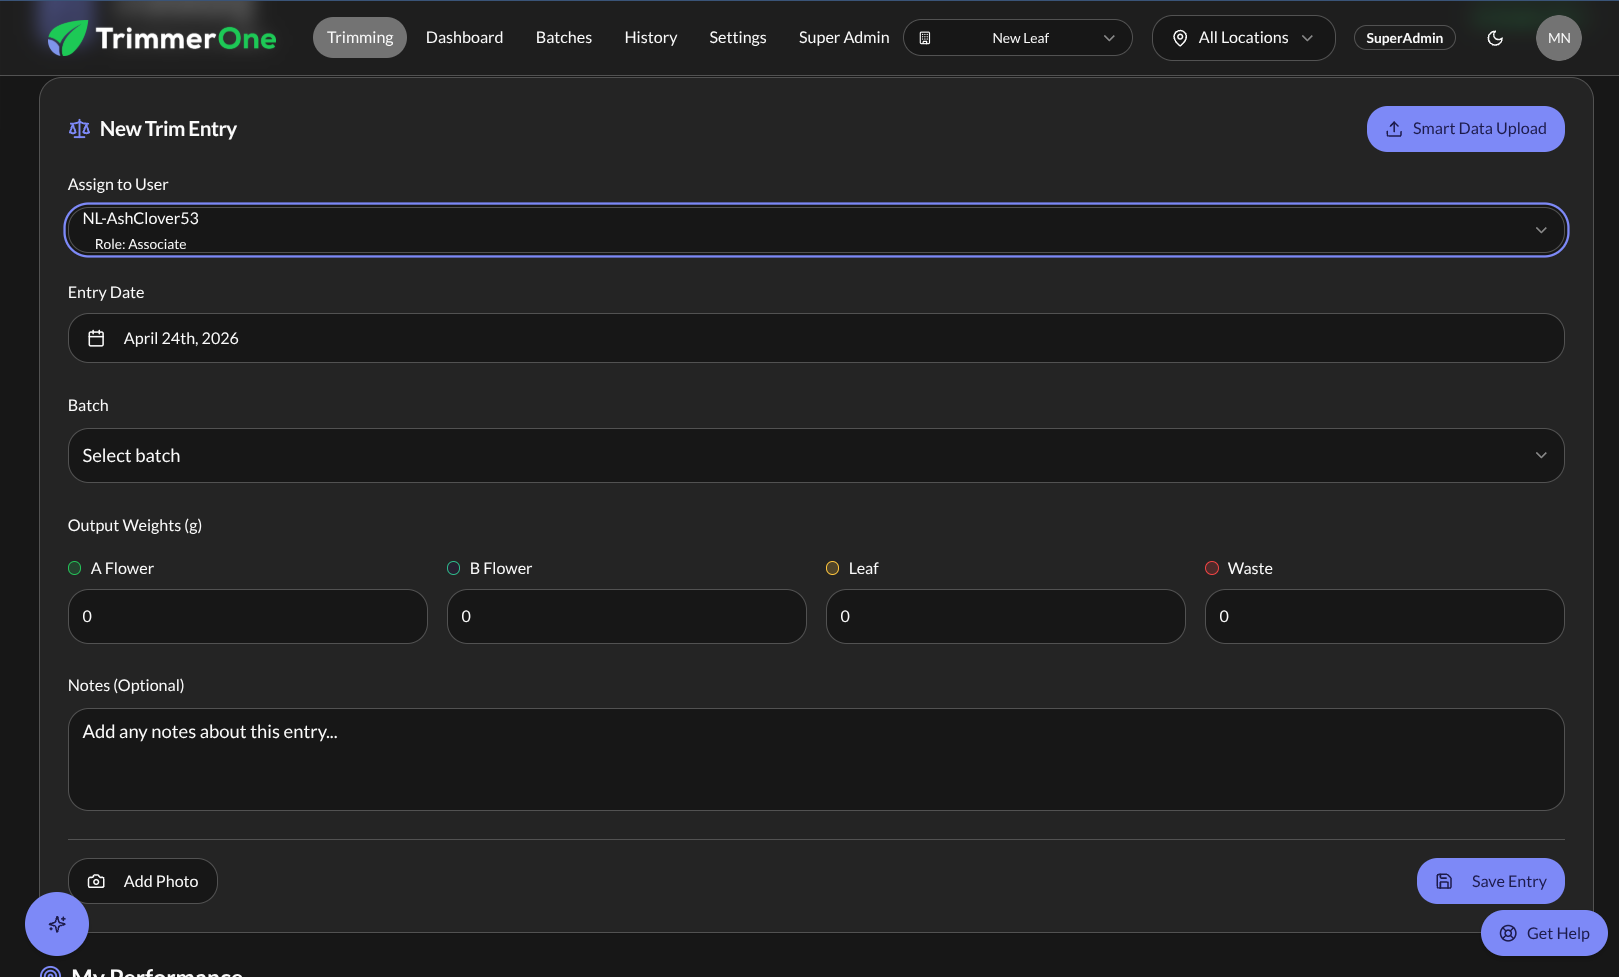Screen dimensions: 1619x977
Task: Click the location pin icon near All Locations
Action: (1181, 37)
